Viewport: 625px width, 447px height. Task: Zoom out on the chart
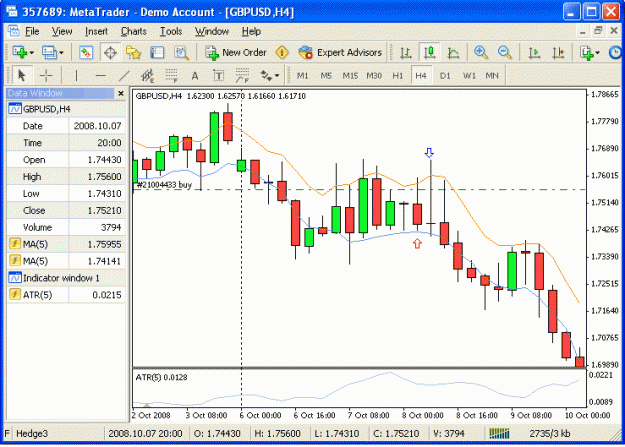click(x=505, y=52)
